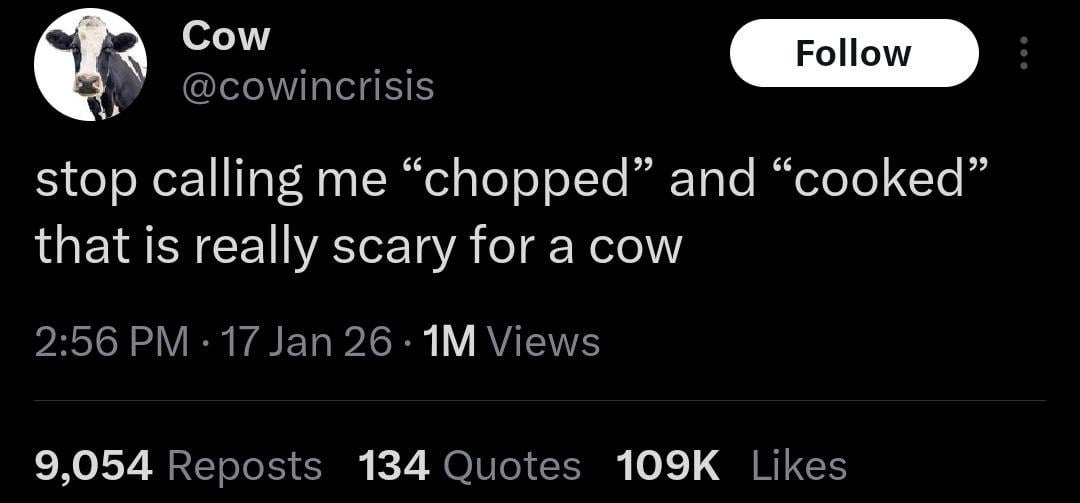Click the 9,054 repost count number
Viewport: 1080px width, 503px height.
(94, 465)
